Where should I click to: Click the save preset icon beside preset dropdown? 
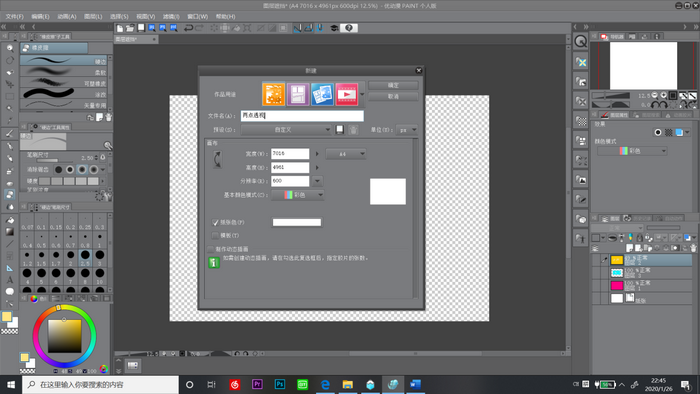pos(340,129)
